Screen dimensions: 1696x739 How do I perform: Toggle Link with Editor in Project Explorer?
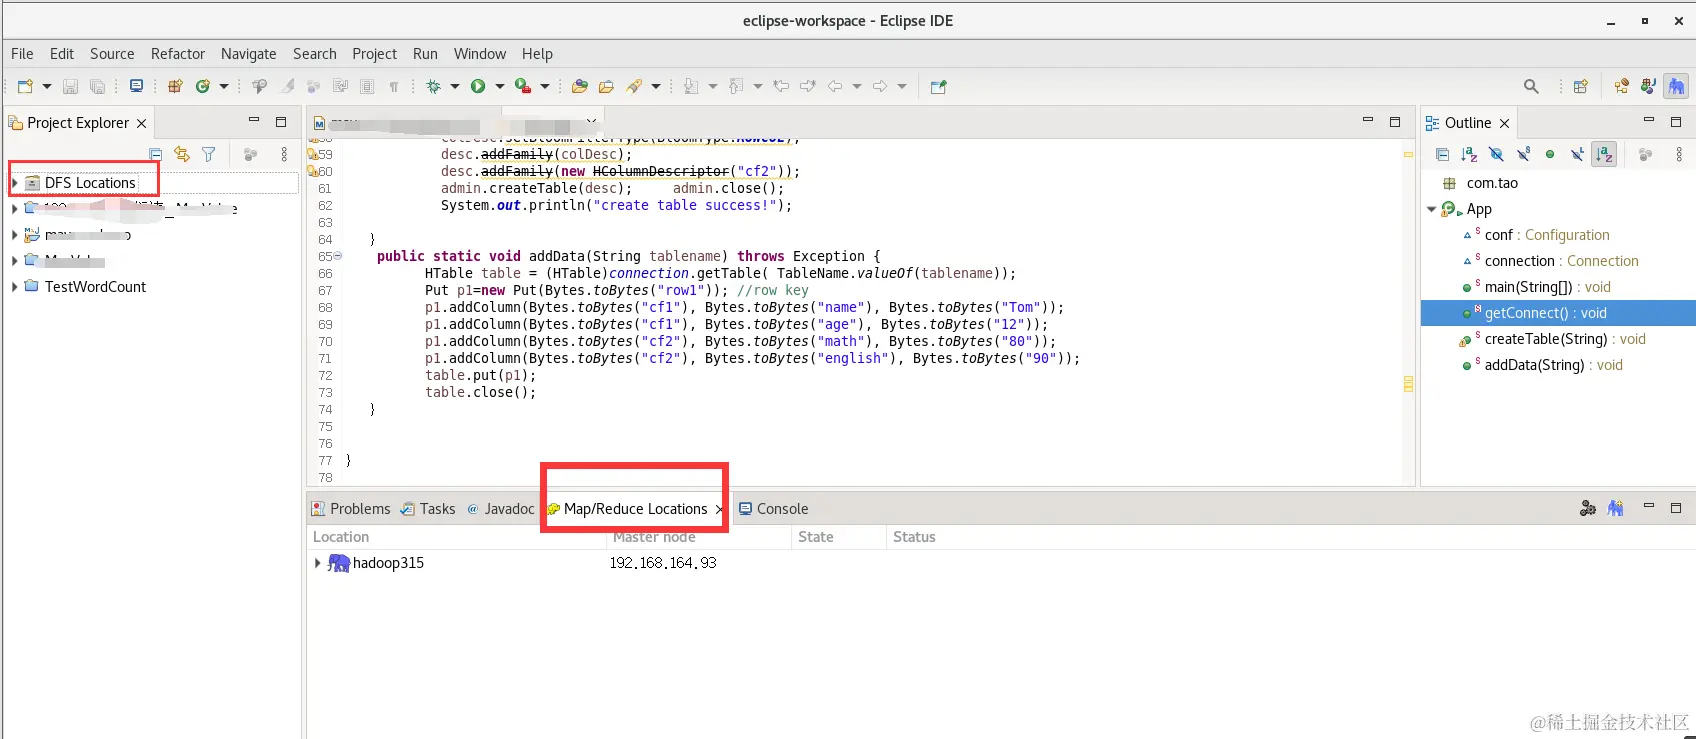click(x=181, y=154)
